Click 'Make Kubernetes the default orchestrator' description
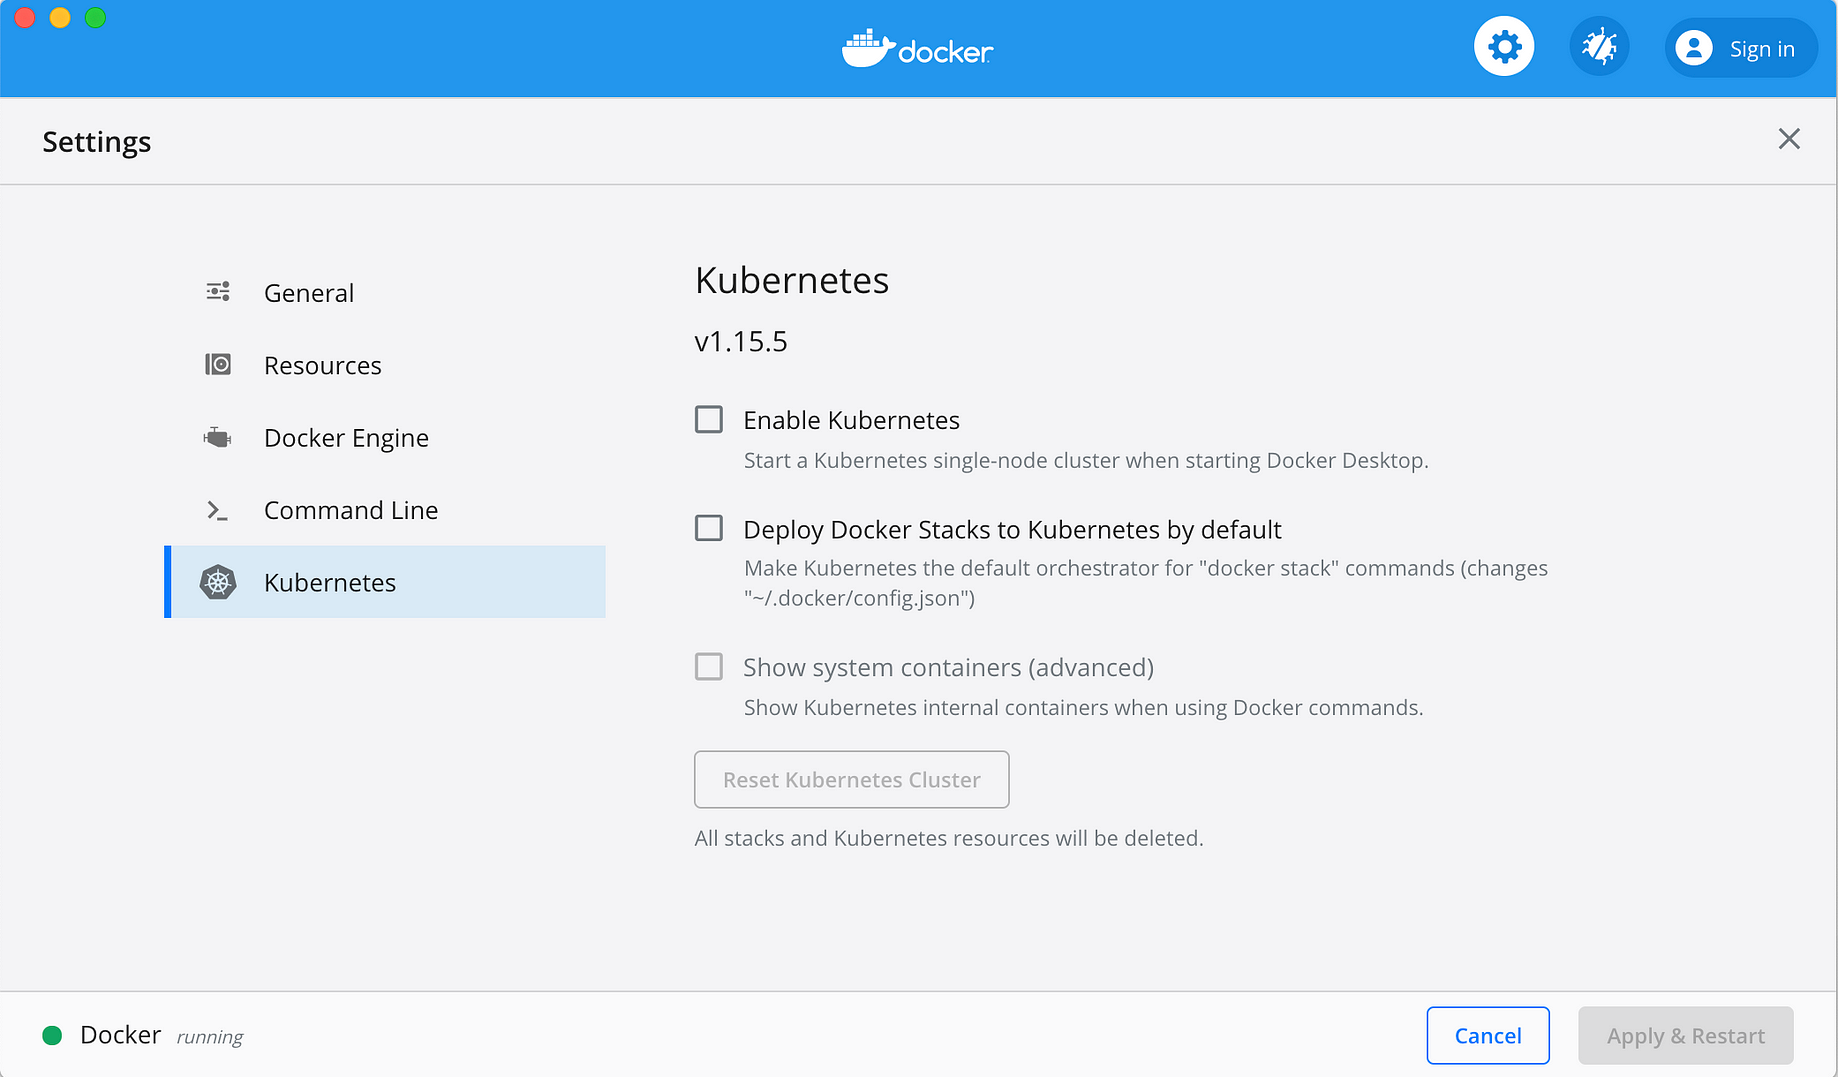Viewport: 1838px width, 1077px height. (1146, 583)
